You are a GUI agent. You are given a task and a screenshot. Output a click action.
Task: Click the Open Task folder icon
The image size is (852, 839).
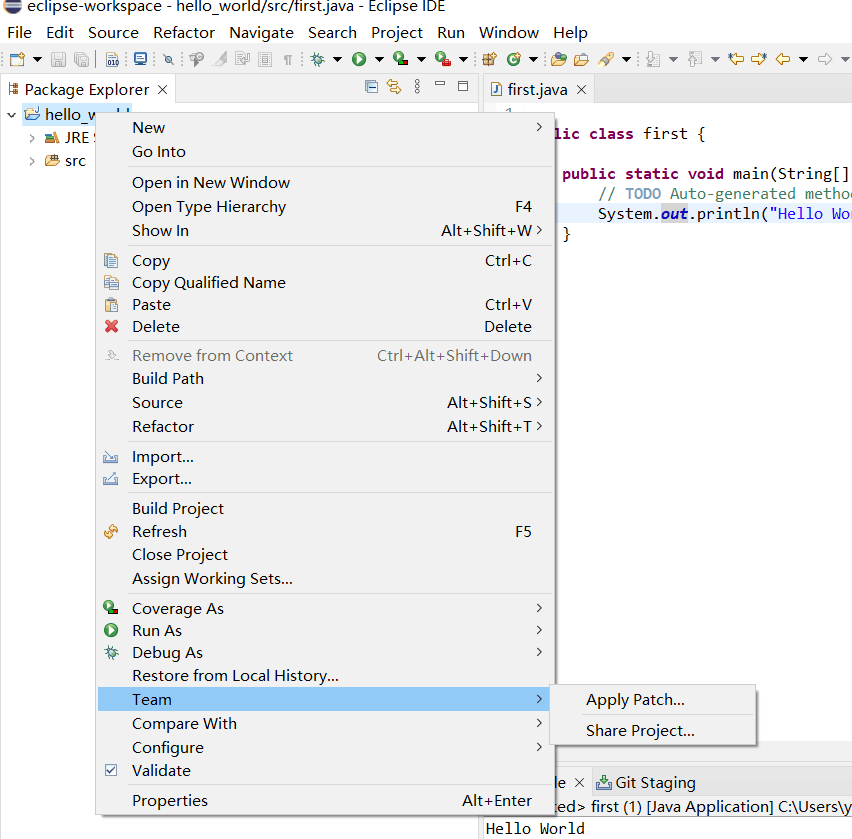[x=581, y=59]
